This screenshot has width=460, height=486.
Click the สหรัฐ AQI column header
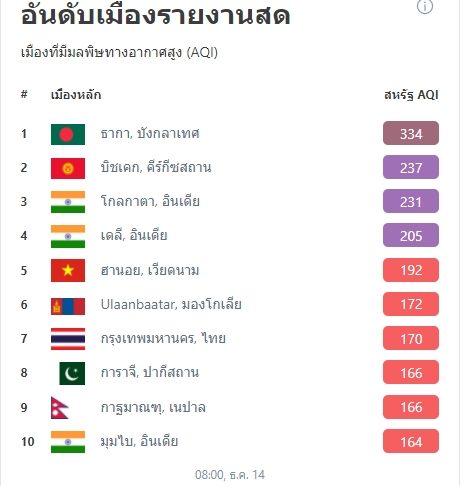click(x=411, y=95)
